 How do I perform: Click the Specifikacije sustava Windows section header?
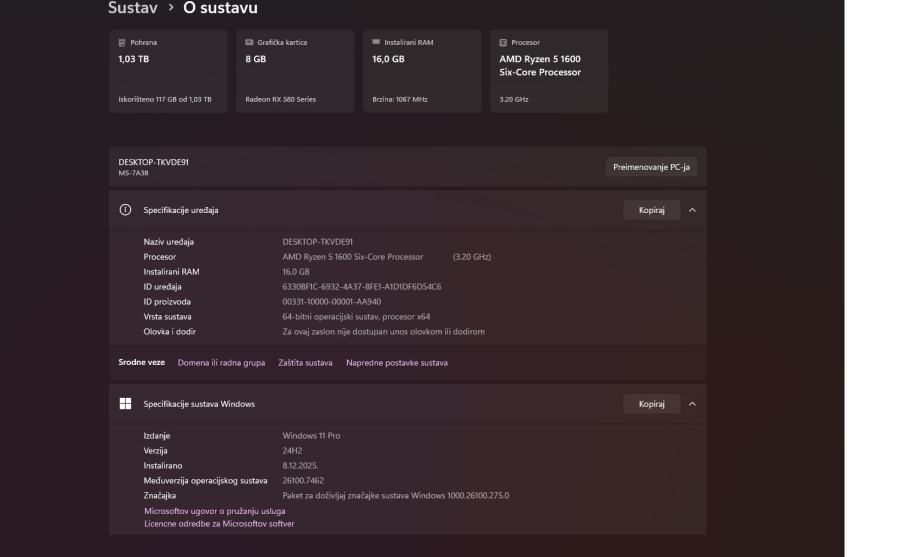pyautogui.click(x=407, y=403)
